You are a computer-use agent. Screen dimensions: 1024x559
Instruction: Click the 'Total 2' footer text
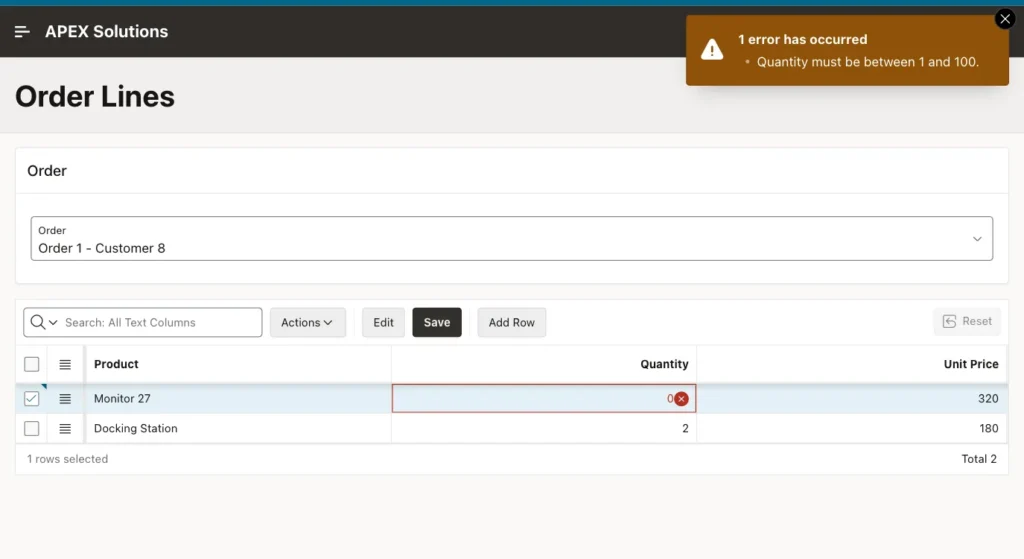(x=979, y=459)
